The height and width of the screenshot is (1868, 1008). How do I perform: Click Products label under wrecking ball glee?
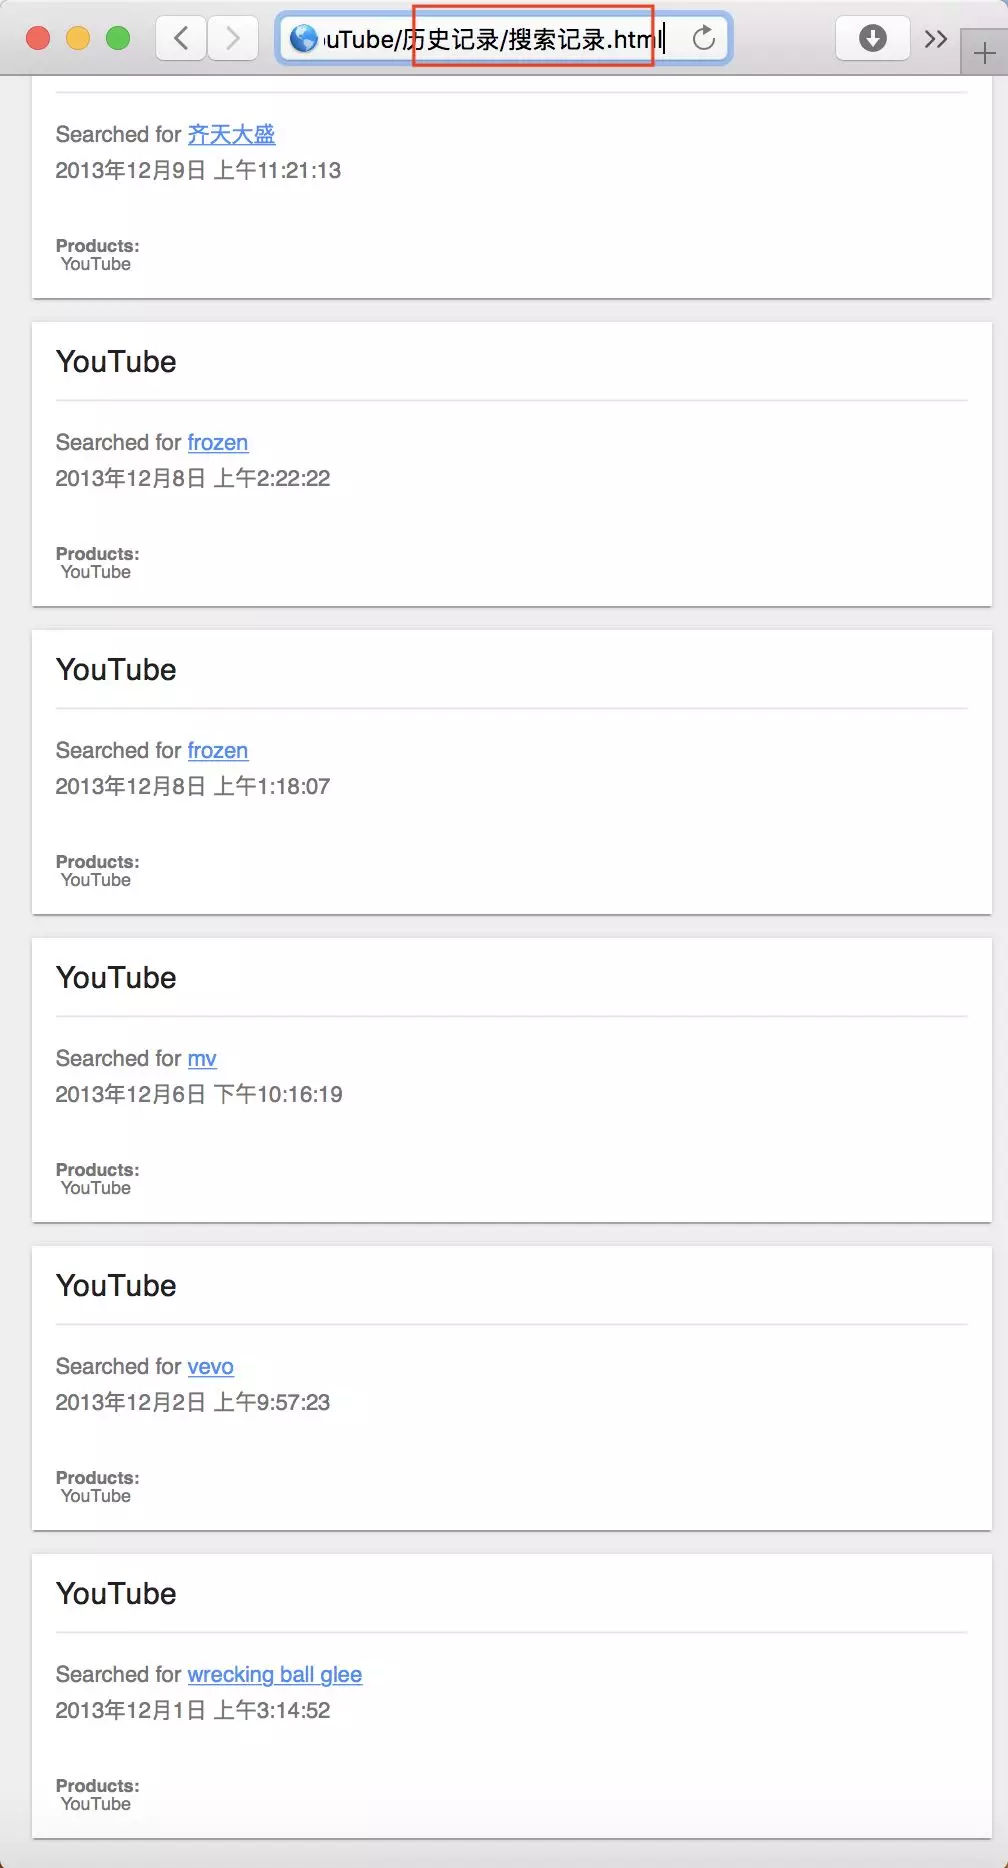97,1785
